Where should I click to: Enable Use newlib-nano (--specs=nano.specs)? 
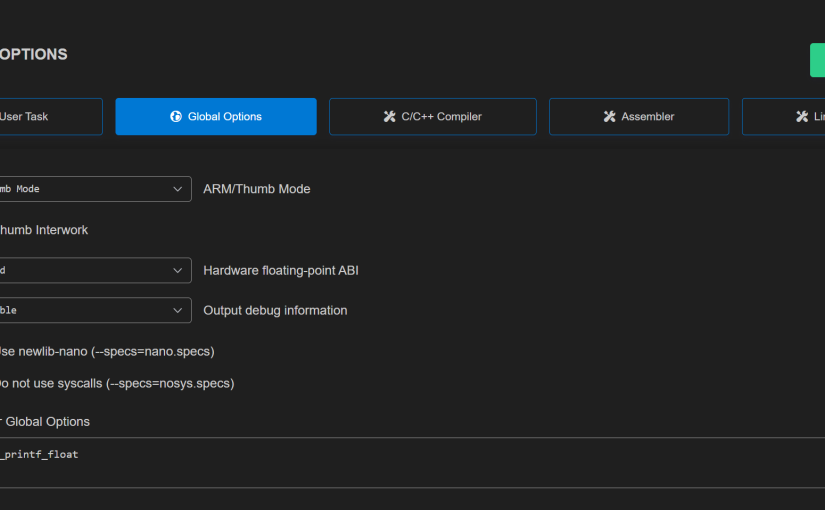(105, 351)
